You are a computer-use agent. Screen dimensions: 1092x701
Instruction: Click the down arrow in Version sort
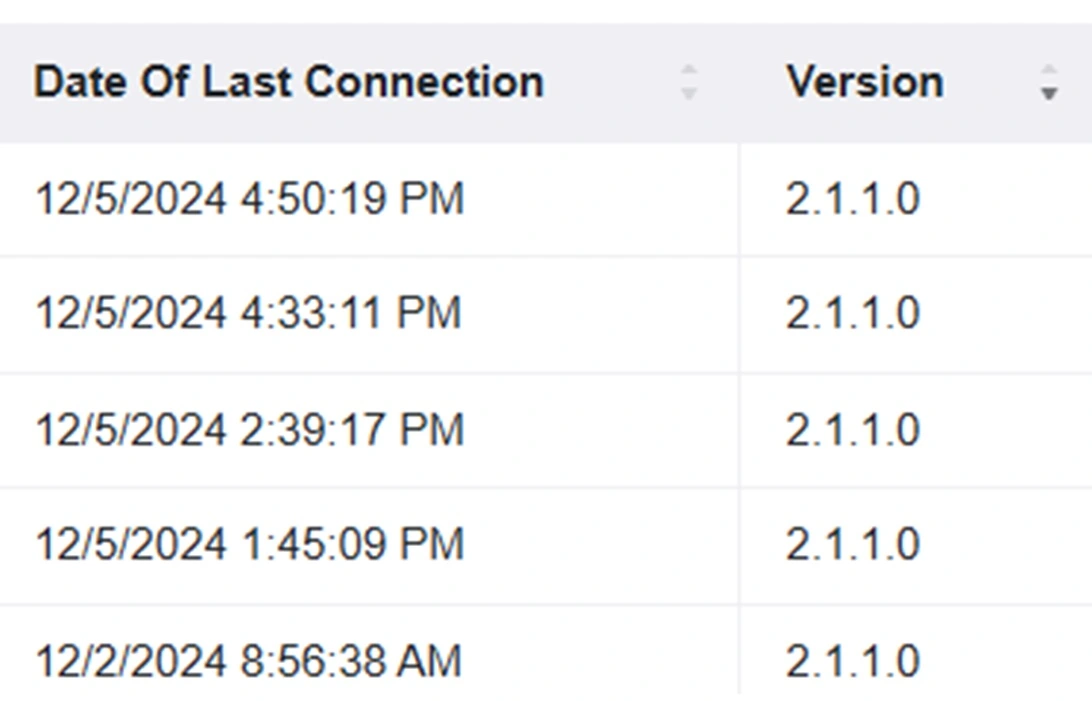point(1049,93)
